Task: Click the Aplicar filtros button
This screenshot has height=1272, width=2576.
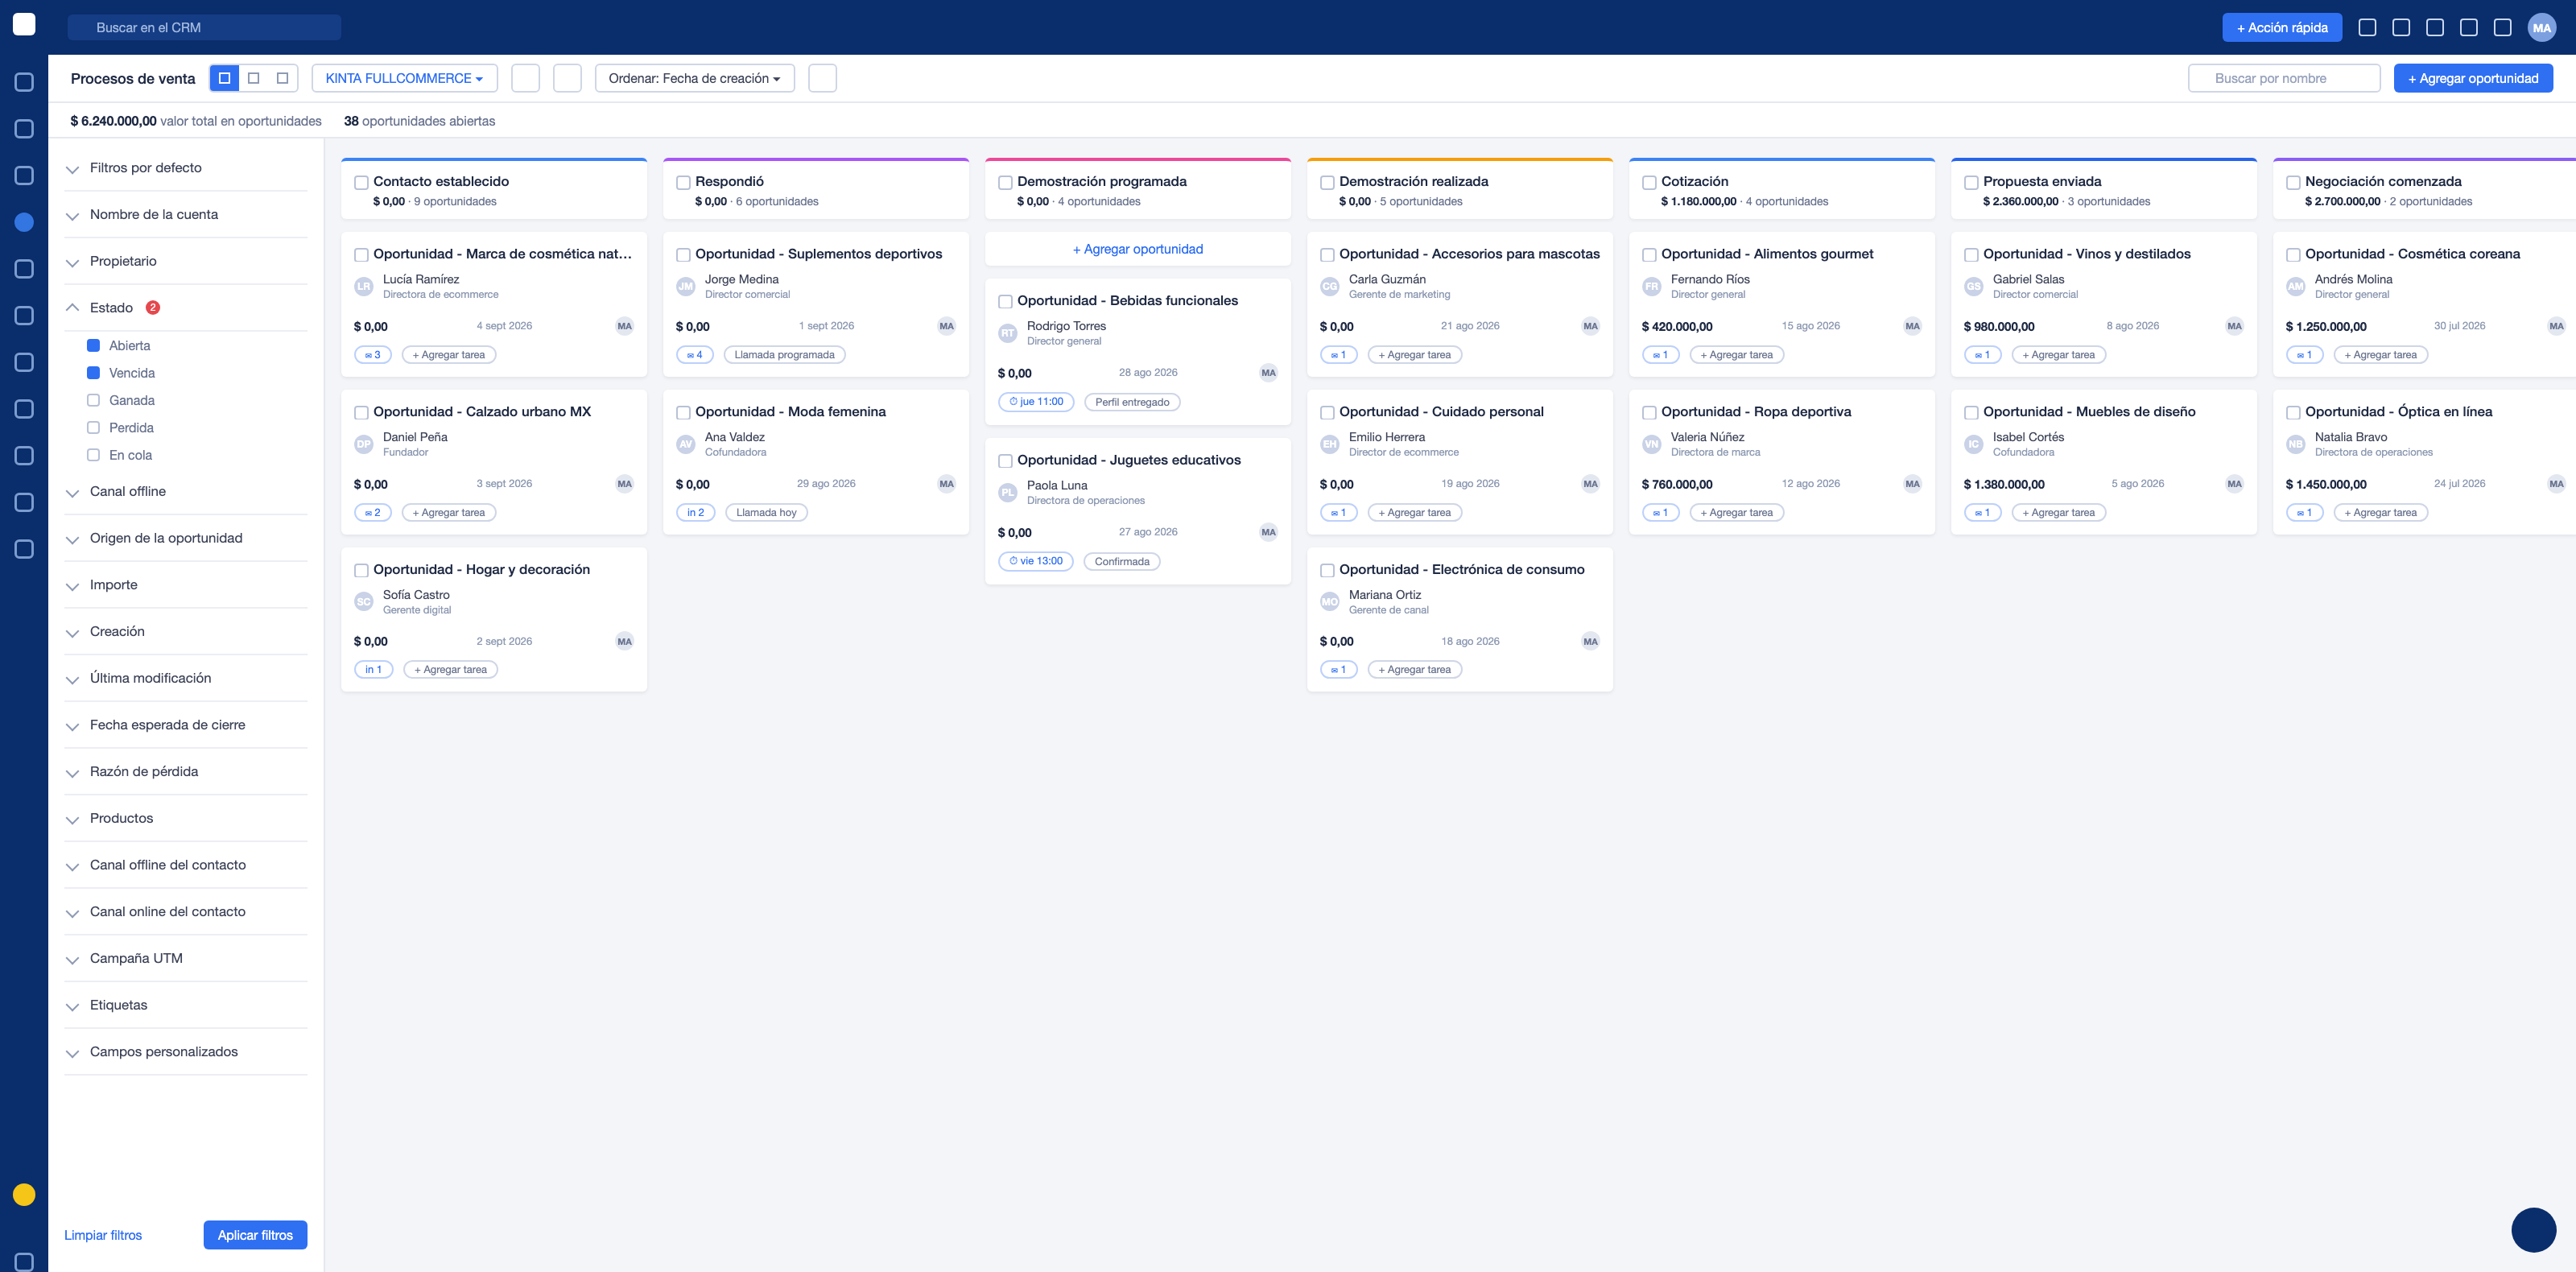Action: (255, 1235)
